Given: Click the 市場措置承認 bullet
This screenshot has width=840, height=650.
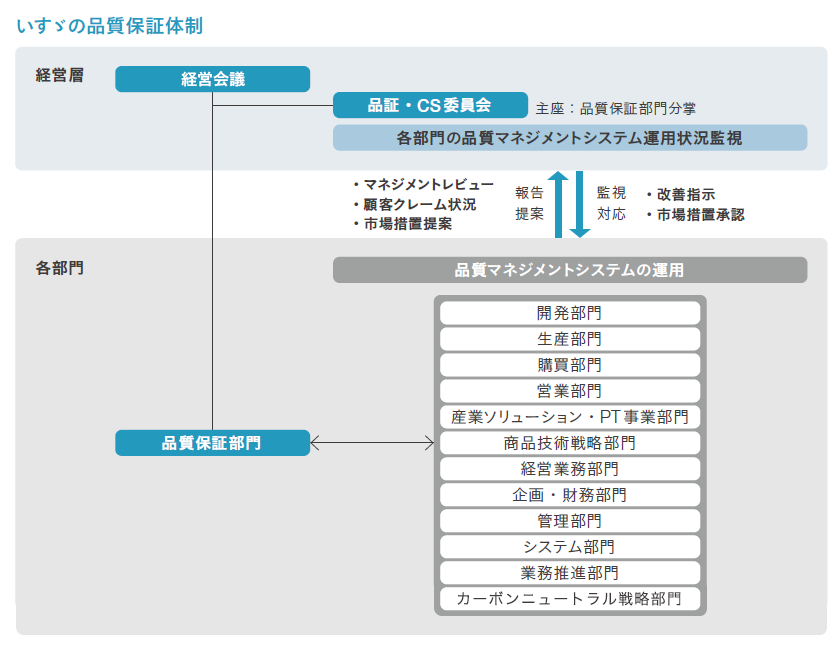Looking at the screenshot, I should [695, 215].
